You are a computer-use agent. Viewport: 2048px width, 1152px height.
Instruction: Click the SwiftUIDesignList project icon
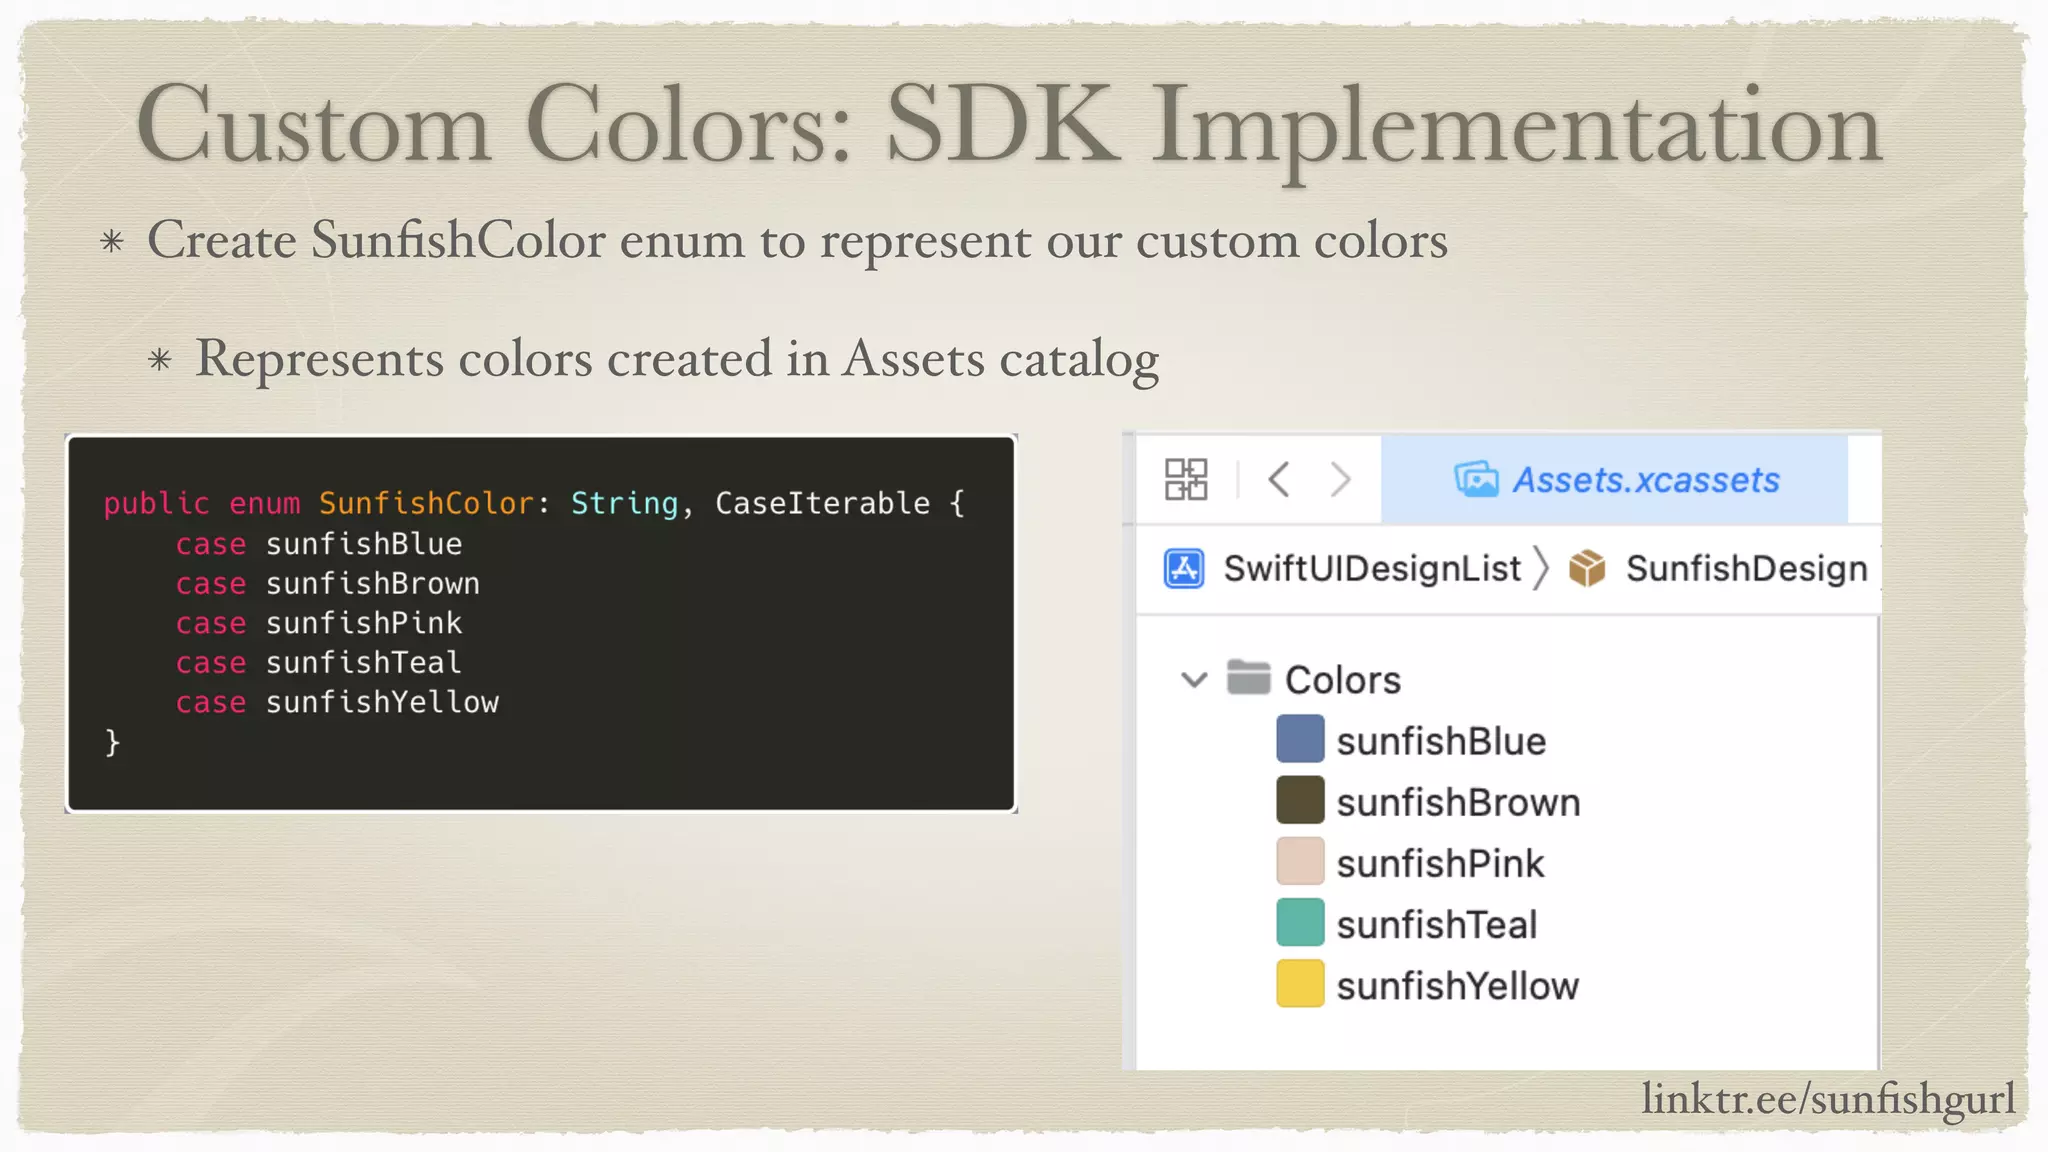[1185, 569]
